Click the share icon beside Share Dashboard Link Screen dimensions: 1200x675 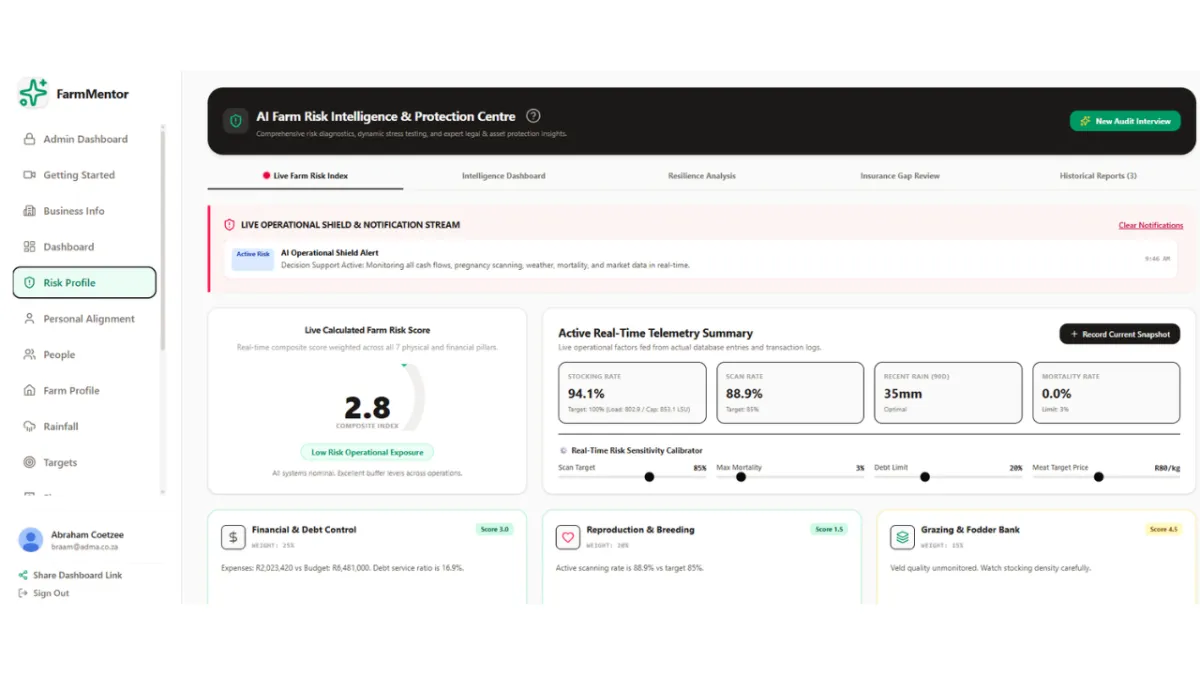tap(23, 575)
